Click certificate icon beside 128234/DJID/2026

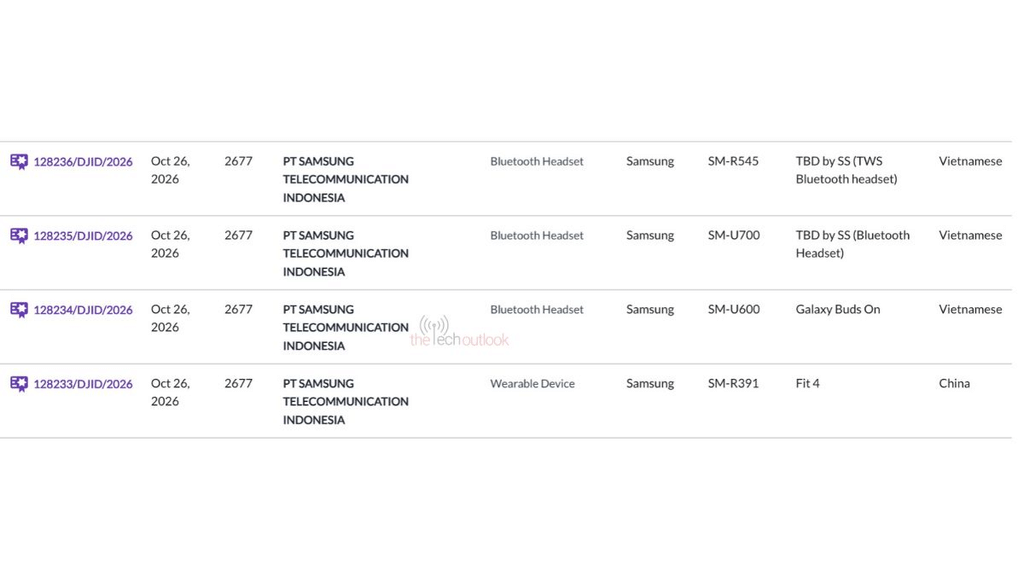pyautogui.click(x=19, y=310)
